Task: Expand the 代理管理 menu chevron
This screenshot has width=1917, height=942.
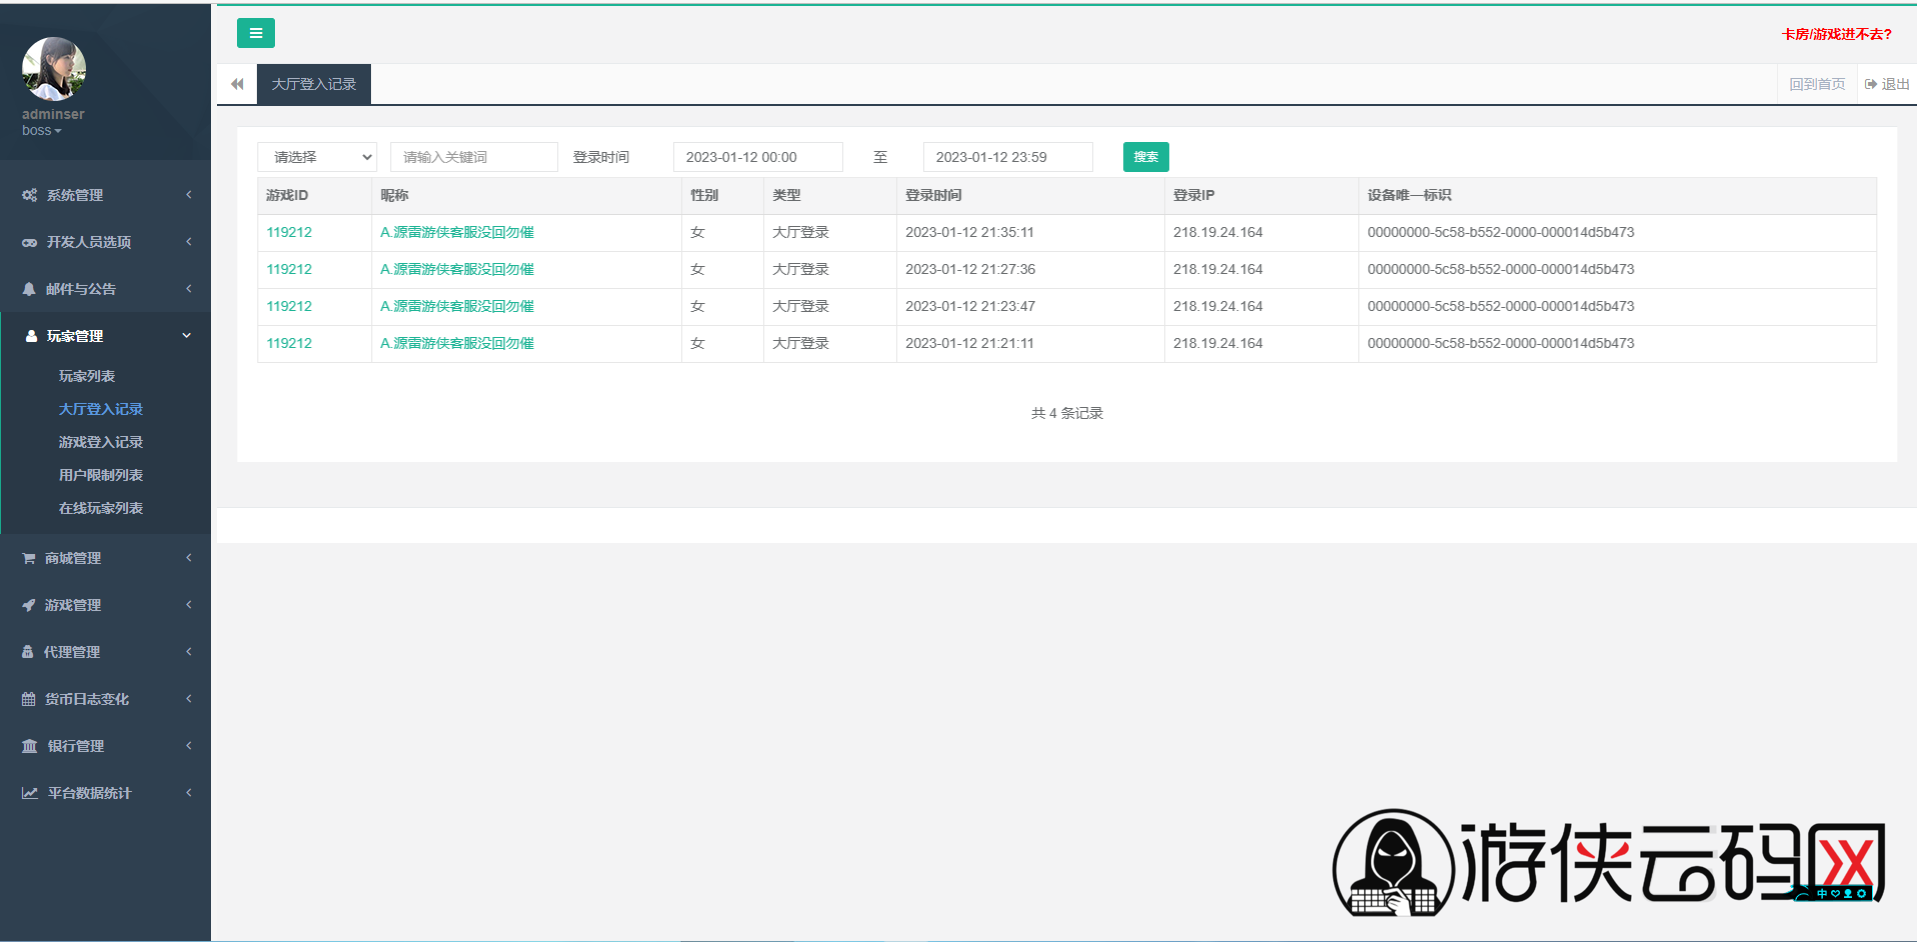Action: pos(188,652)
